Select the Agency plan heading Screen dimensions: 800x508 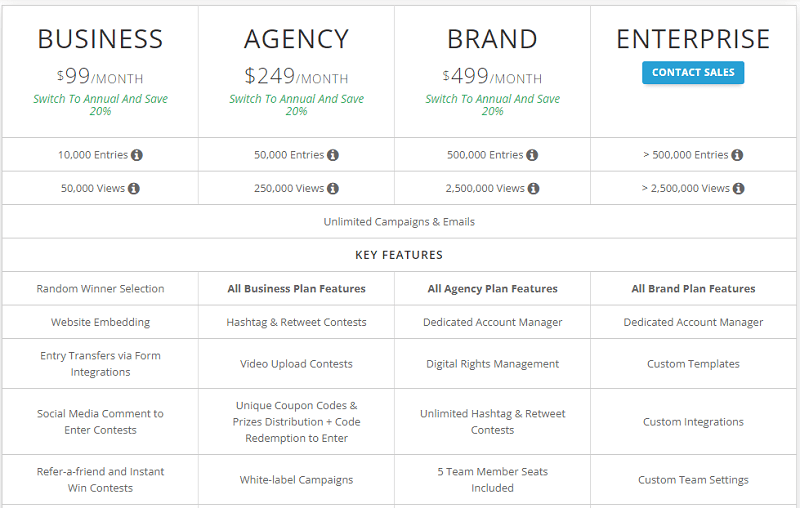point(296,39)
